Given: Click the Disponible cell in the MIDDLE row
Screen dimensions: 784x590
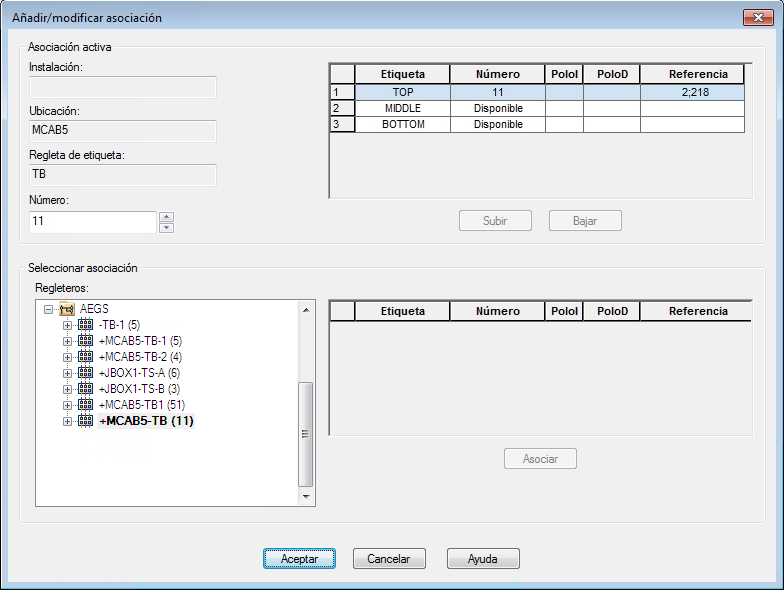Looking at the screenshot, I should (498, 108).
